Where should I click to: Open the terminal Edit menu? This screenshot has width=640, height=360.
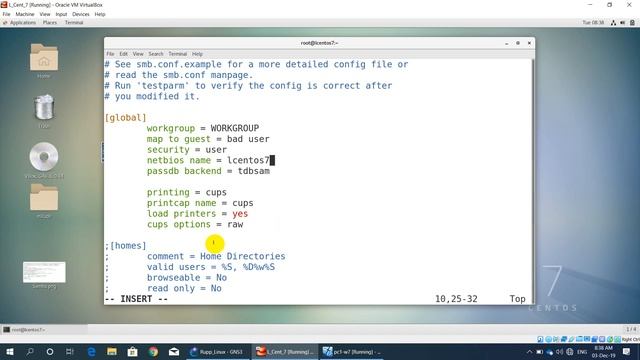click(x=124, y=54)
